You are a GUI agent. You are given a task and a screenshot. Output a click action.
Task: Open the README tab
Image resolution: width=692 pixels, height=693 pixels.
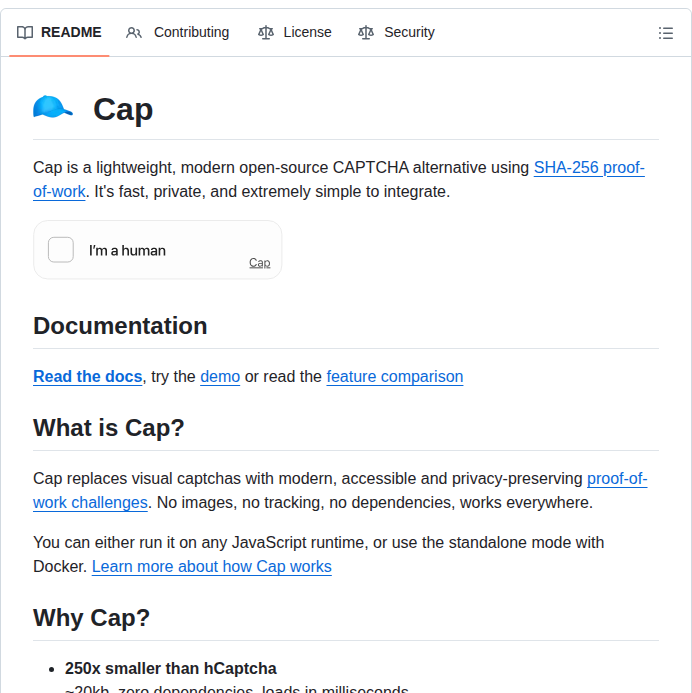pyautogui.click(x=59, y=32)
